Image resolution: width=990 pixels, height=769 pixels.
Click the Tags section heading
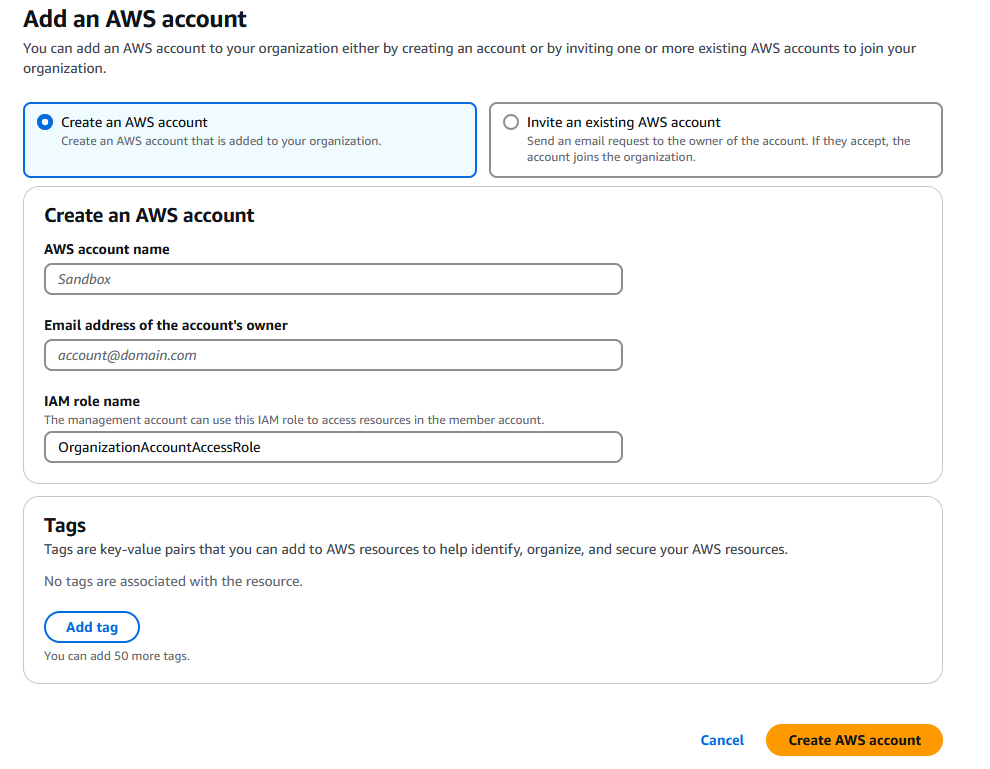(65, 525)
